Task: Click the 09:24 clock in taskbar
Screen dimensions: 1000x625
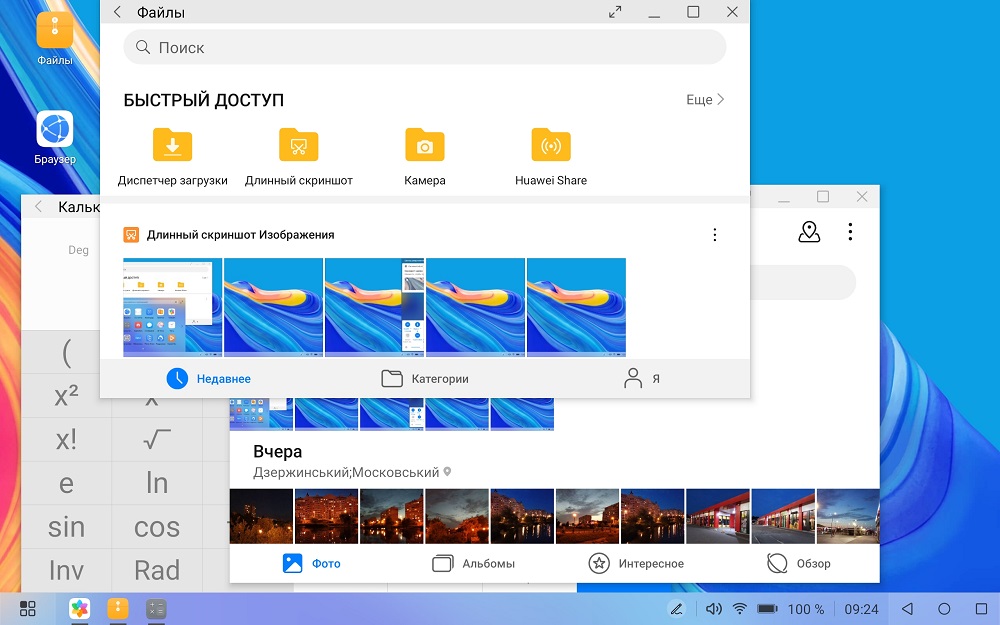Action: click(x=862, y=609)
